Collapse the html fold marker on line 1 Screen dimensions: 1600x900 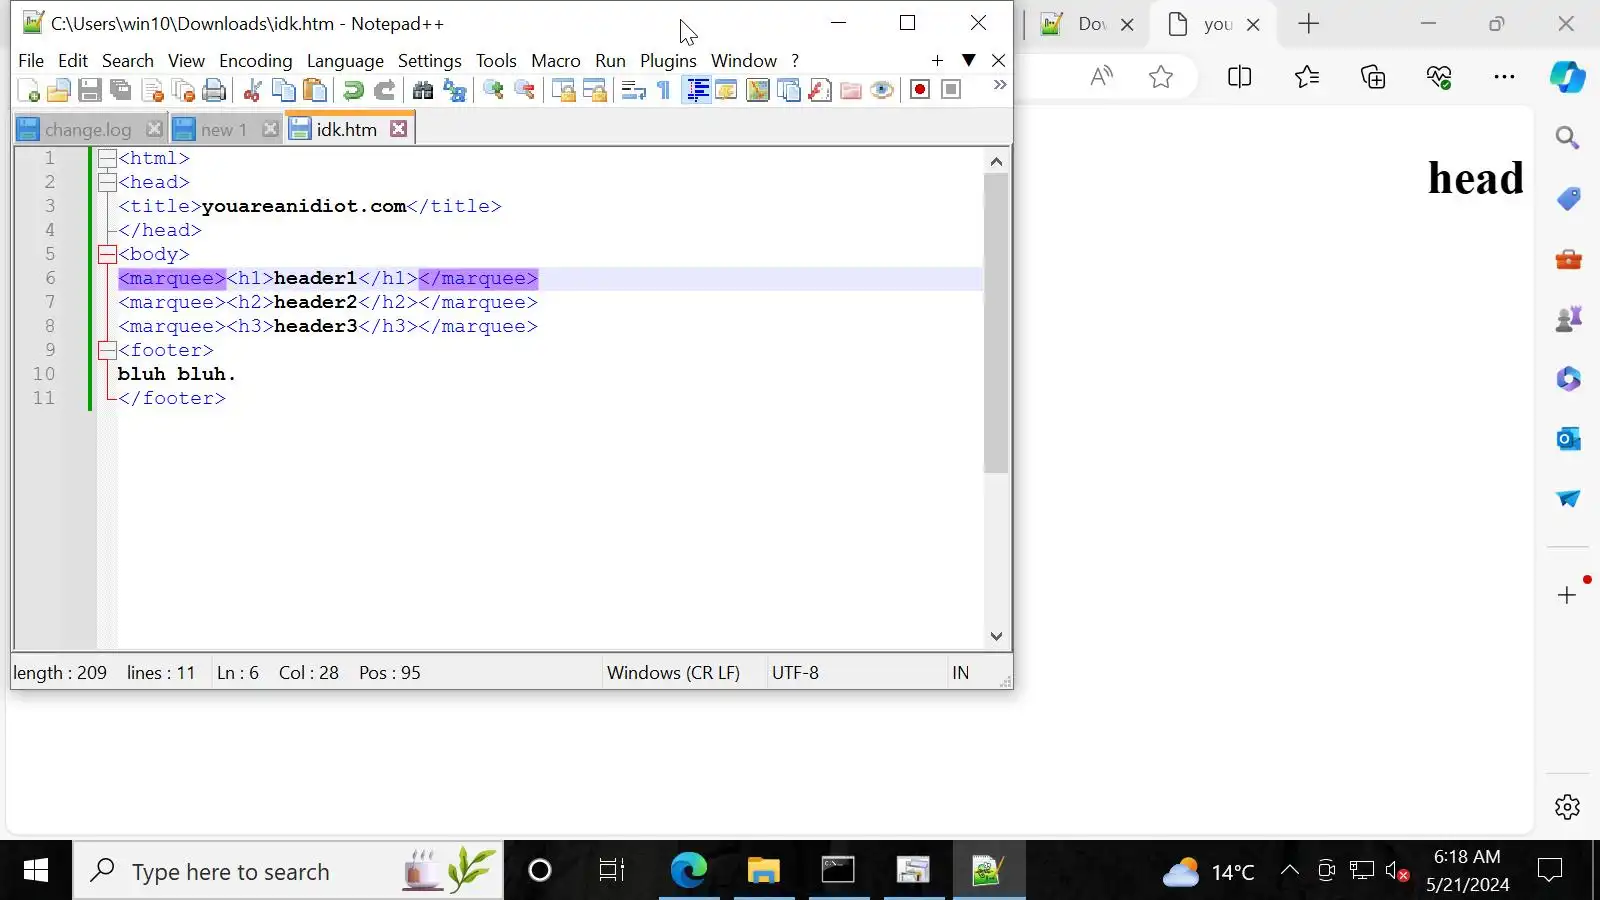pyautogui.click(x=107, y=158)
